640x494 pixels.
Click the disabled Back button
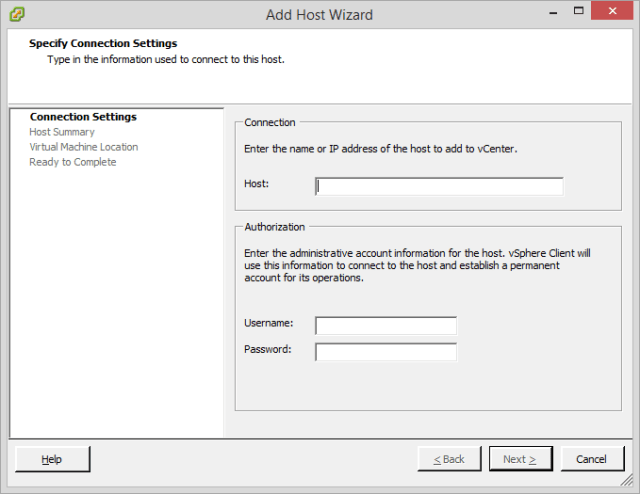(449, 459)
